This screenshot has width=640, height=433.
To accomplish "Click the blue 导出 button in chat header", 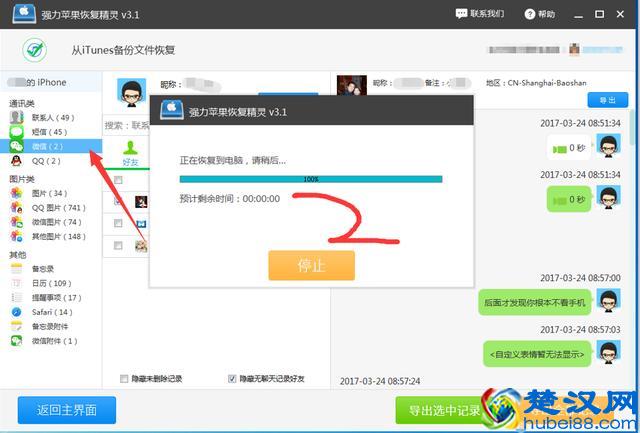I will pyautogui.click(x=608, y=100).
